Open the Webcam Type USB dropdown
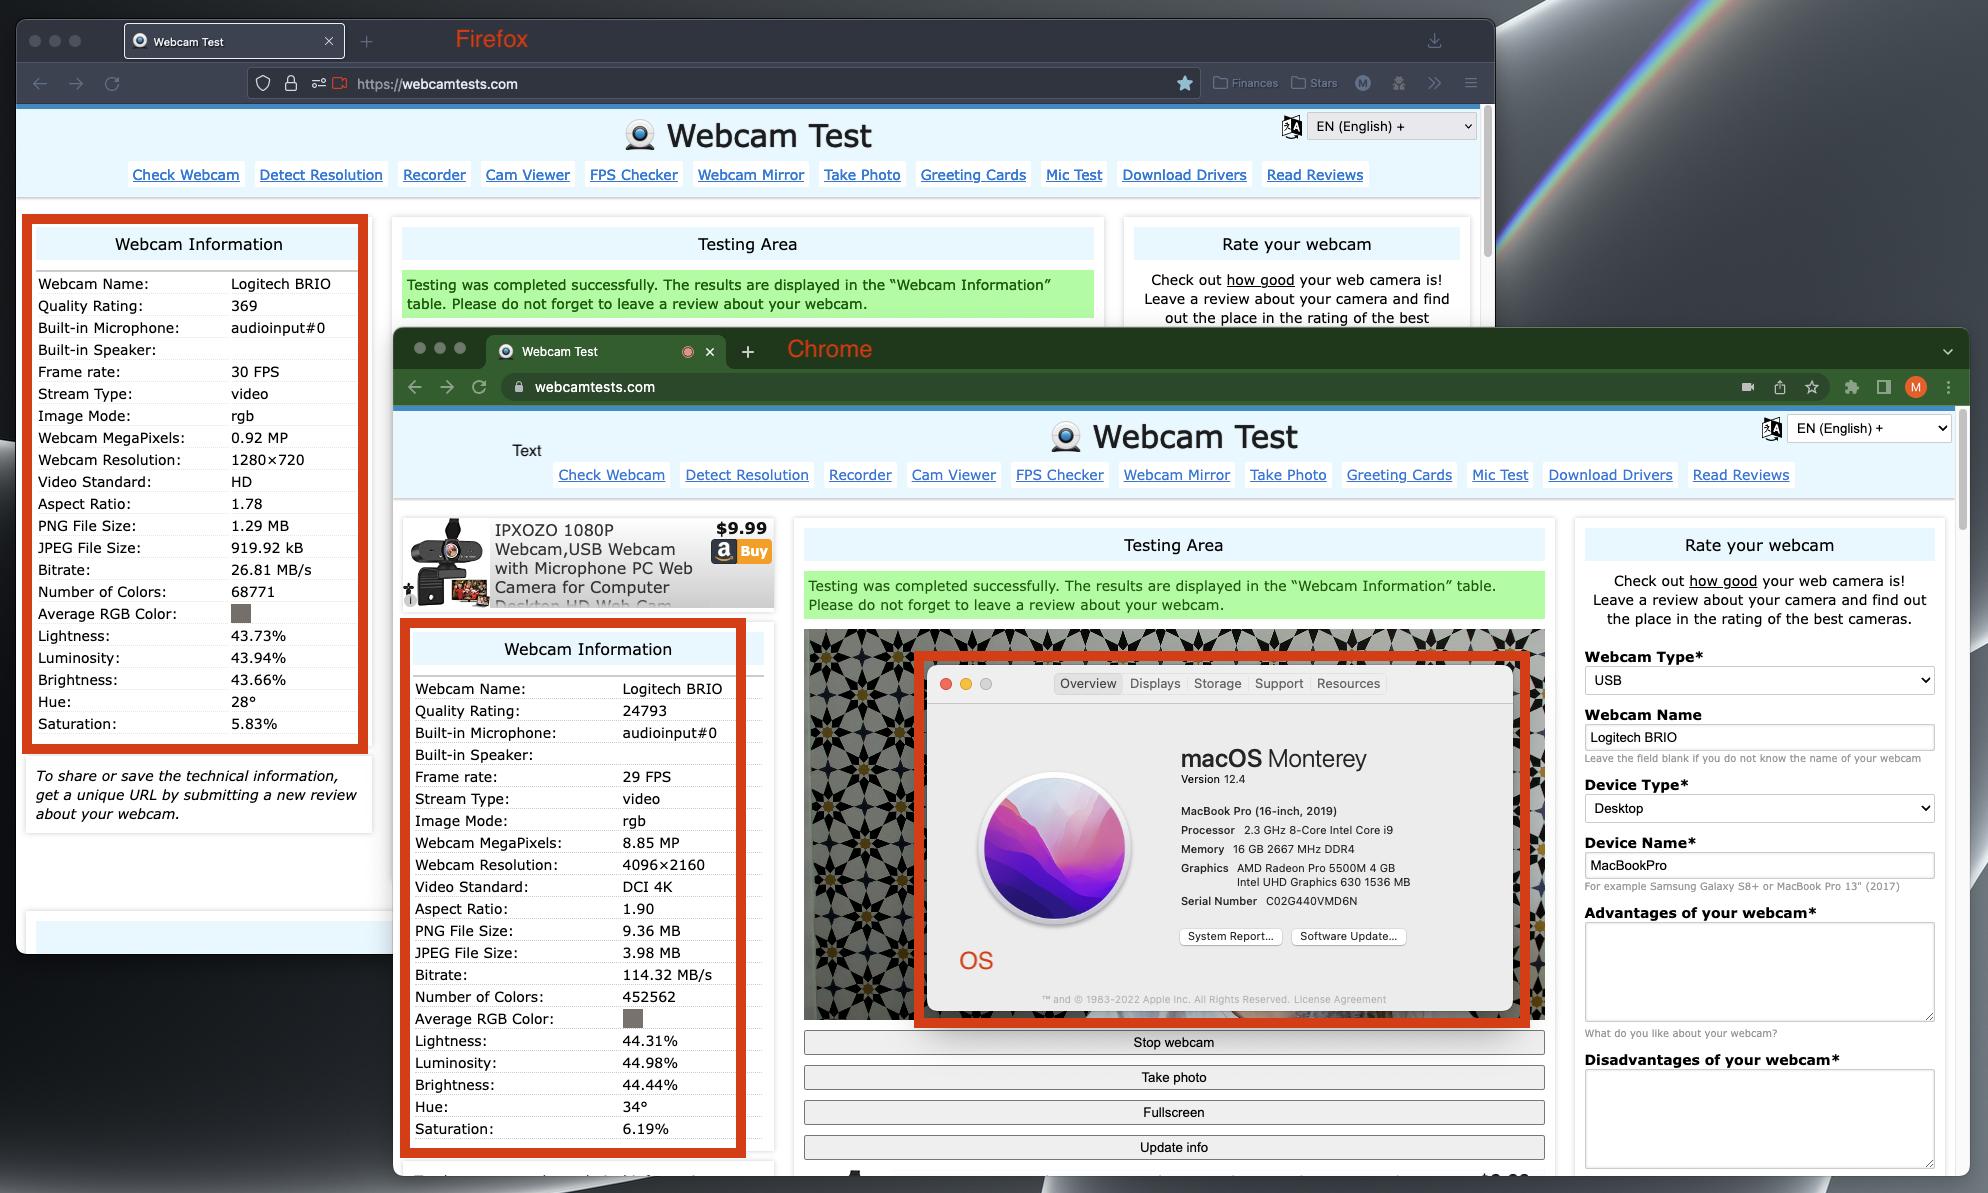Screen dimensions: 1988x1193 (1759, 680)
